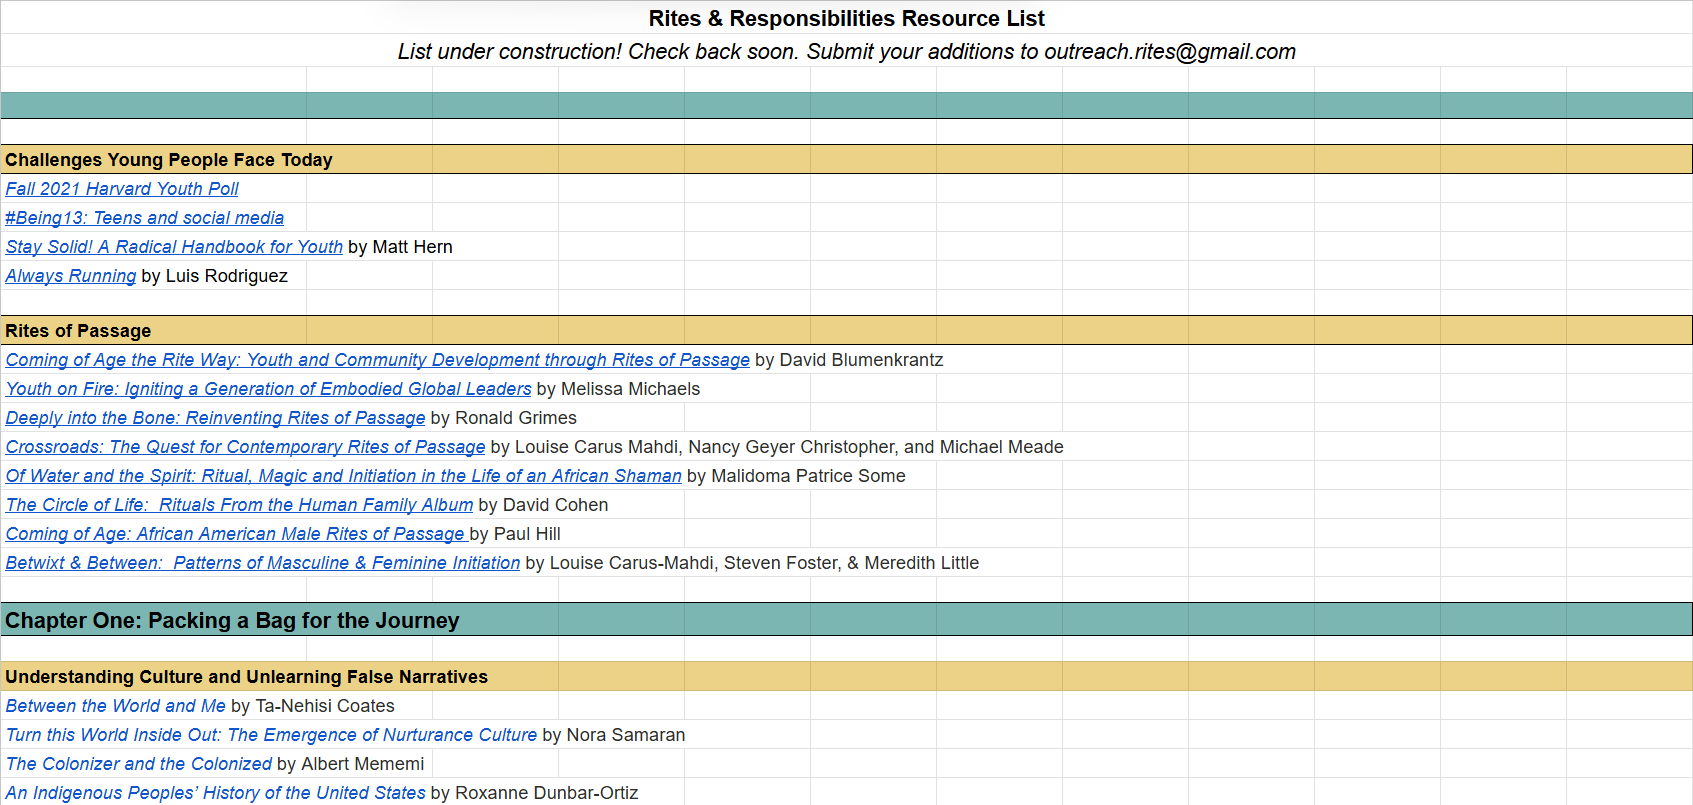Open Youth on Fire: Igniting a Generation link
The width and height of the screenshot is (1693, 805).
[x=268, y=389]
